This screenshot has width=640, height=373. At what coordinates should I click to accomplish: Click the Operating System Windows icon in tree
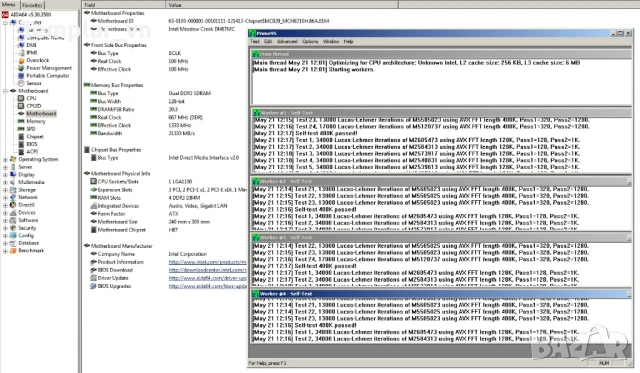[13, 159]
